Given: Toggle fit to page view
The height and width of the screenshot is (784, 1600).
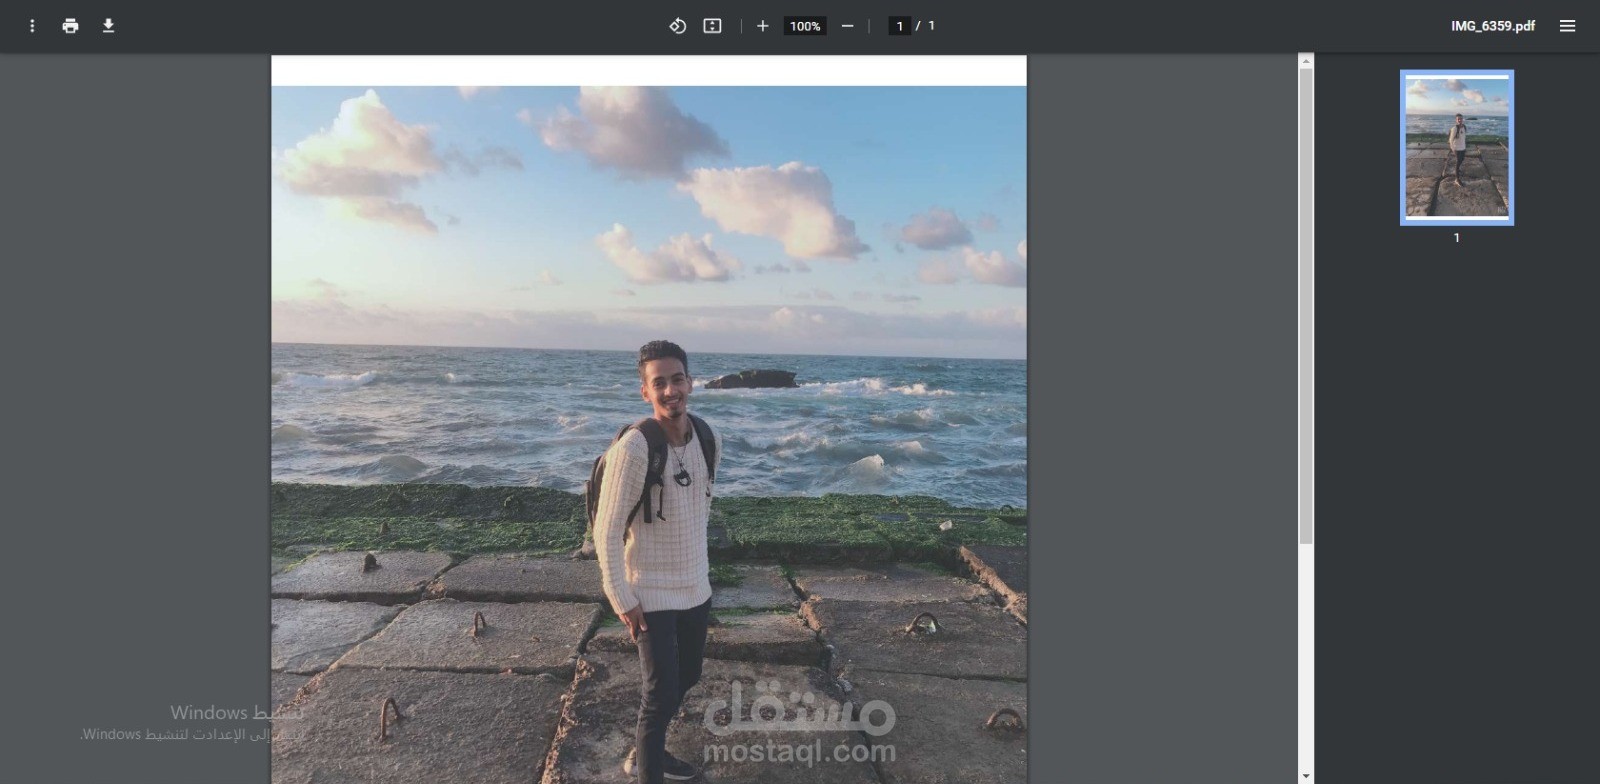Looking at the screenshot, I should coord(712,26).
